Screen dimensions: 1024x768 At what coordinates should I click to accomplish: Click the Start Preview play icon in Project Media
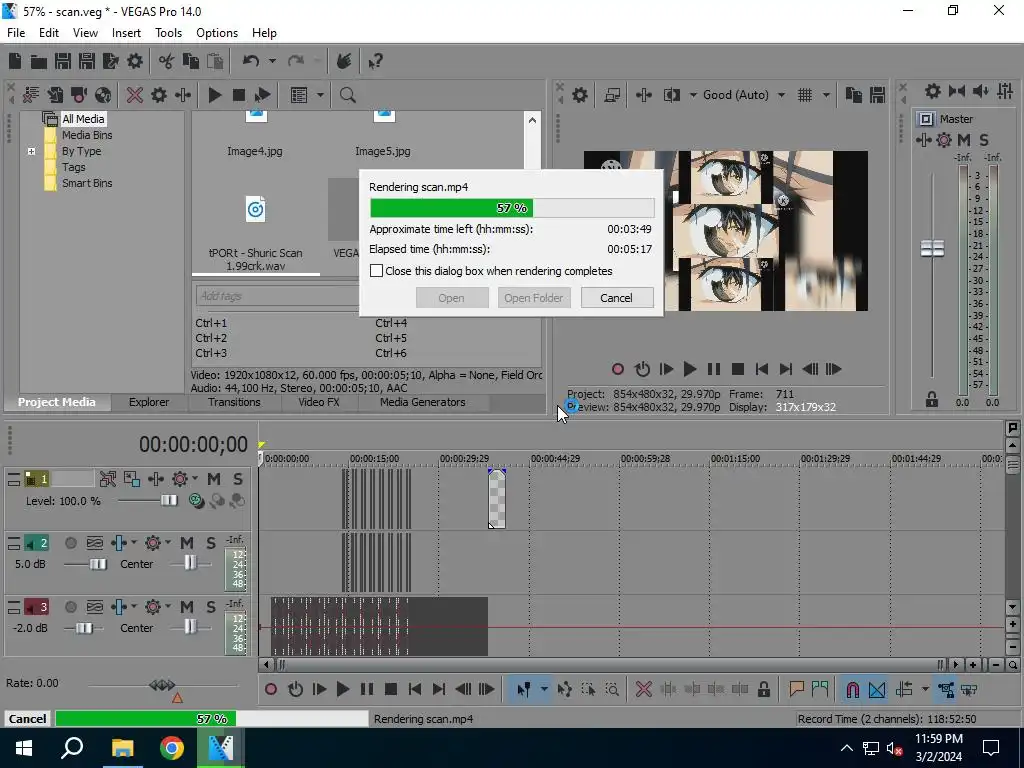(215, 95)
